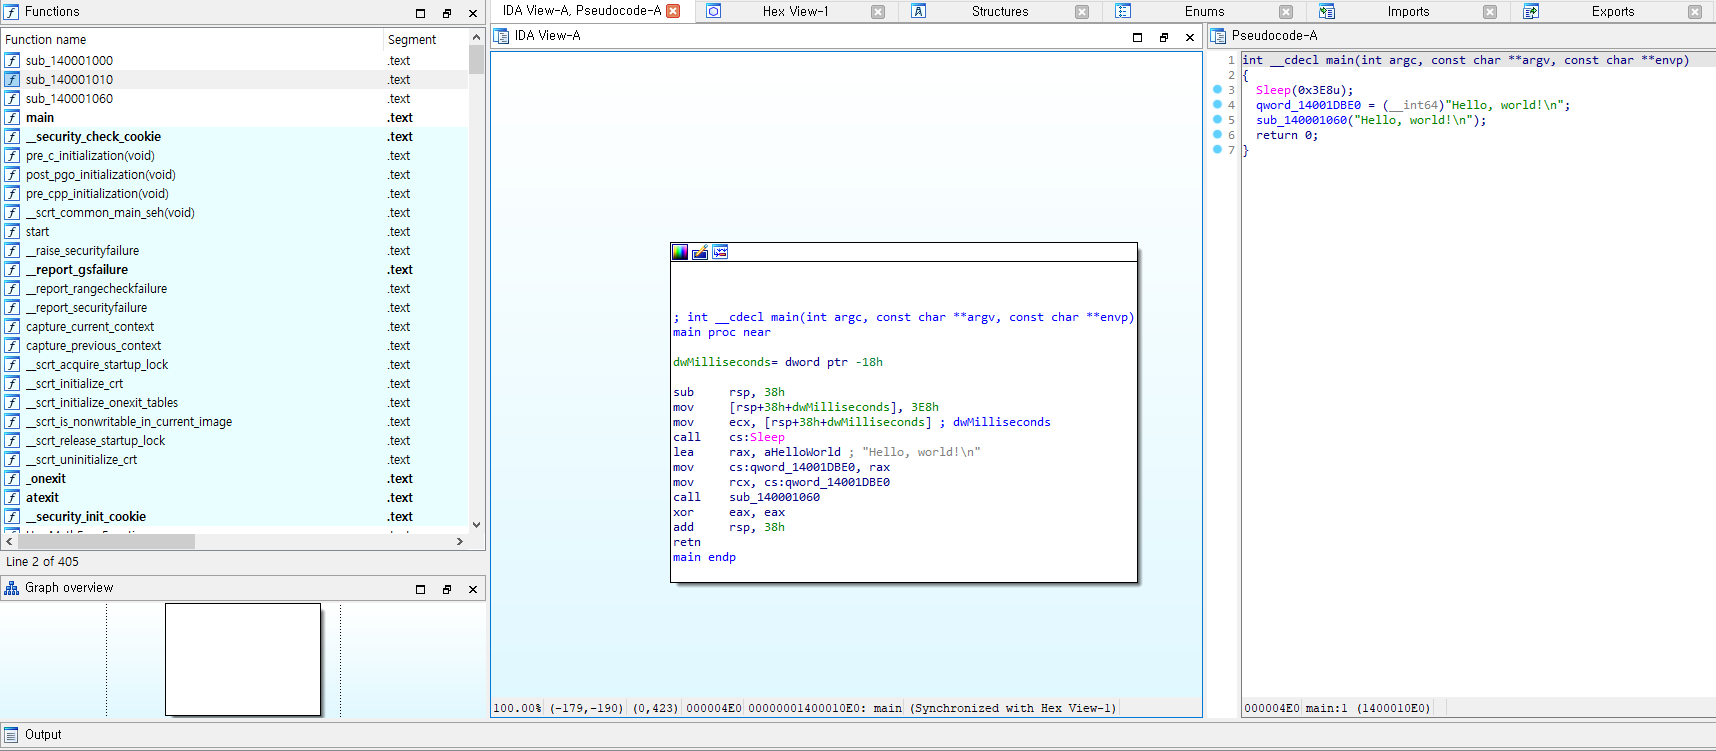Open the Structures tab
Image resolution: width=1716 pixels, height=751 pixels.
999,12
